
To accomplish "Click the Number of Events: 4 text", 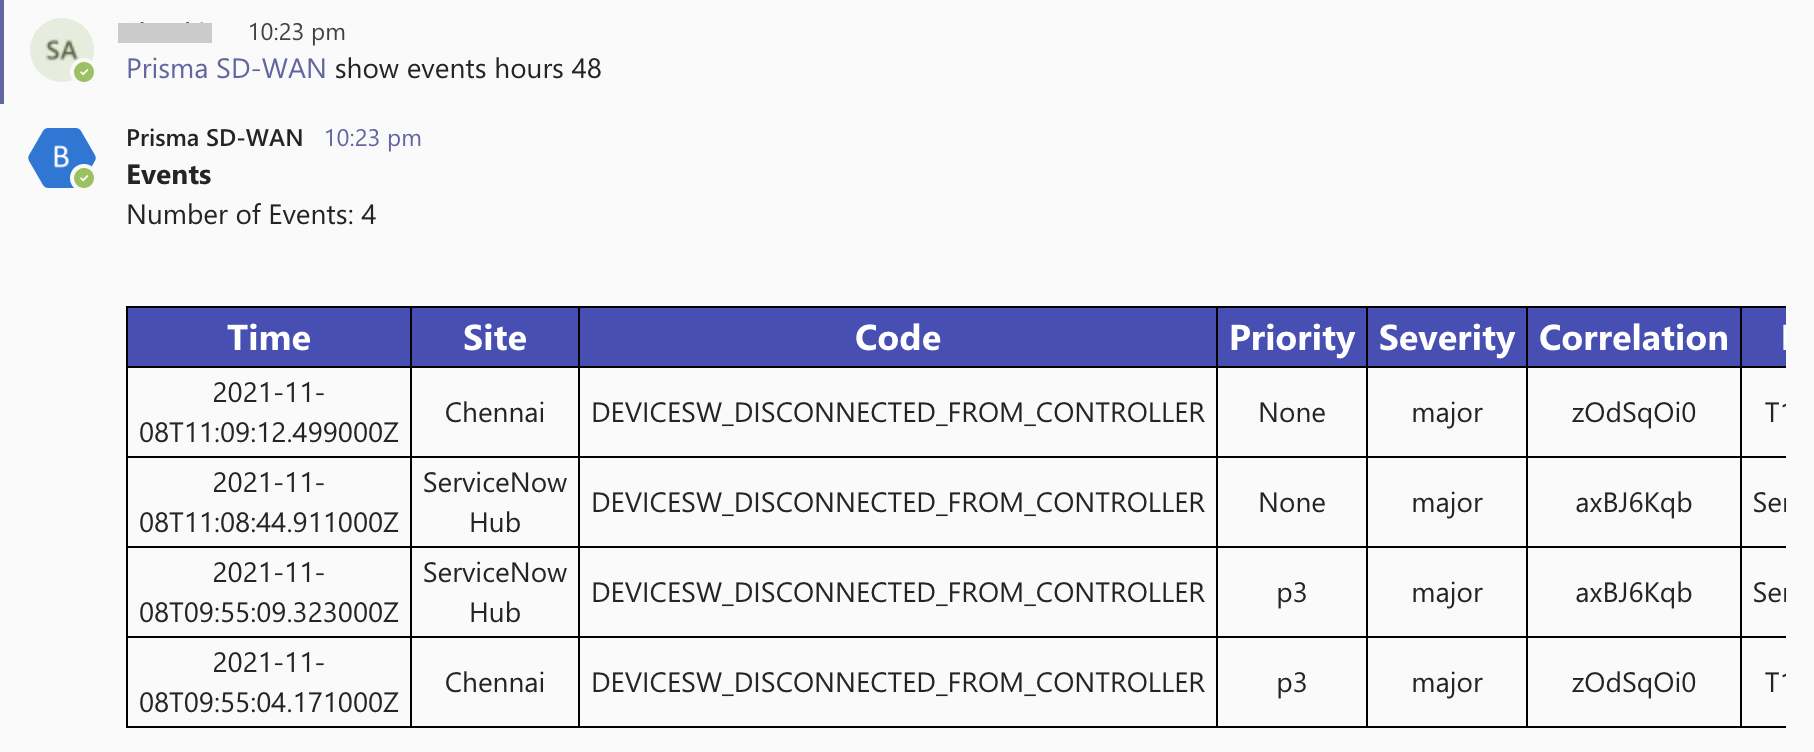I will pos(251,215).
